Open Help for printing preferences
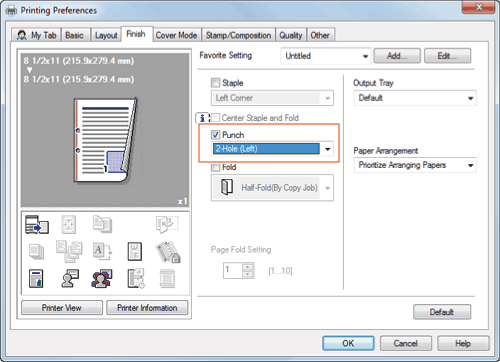 click(463, 343)
